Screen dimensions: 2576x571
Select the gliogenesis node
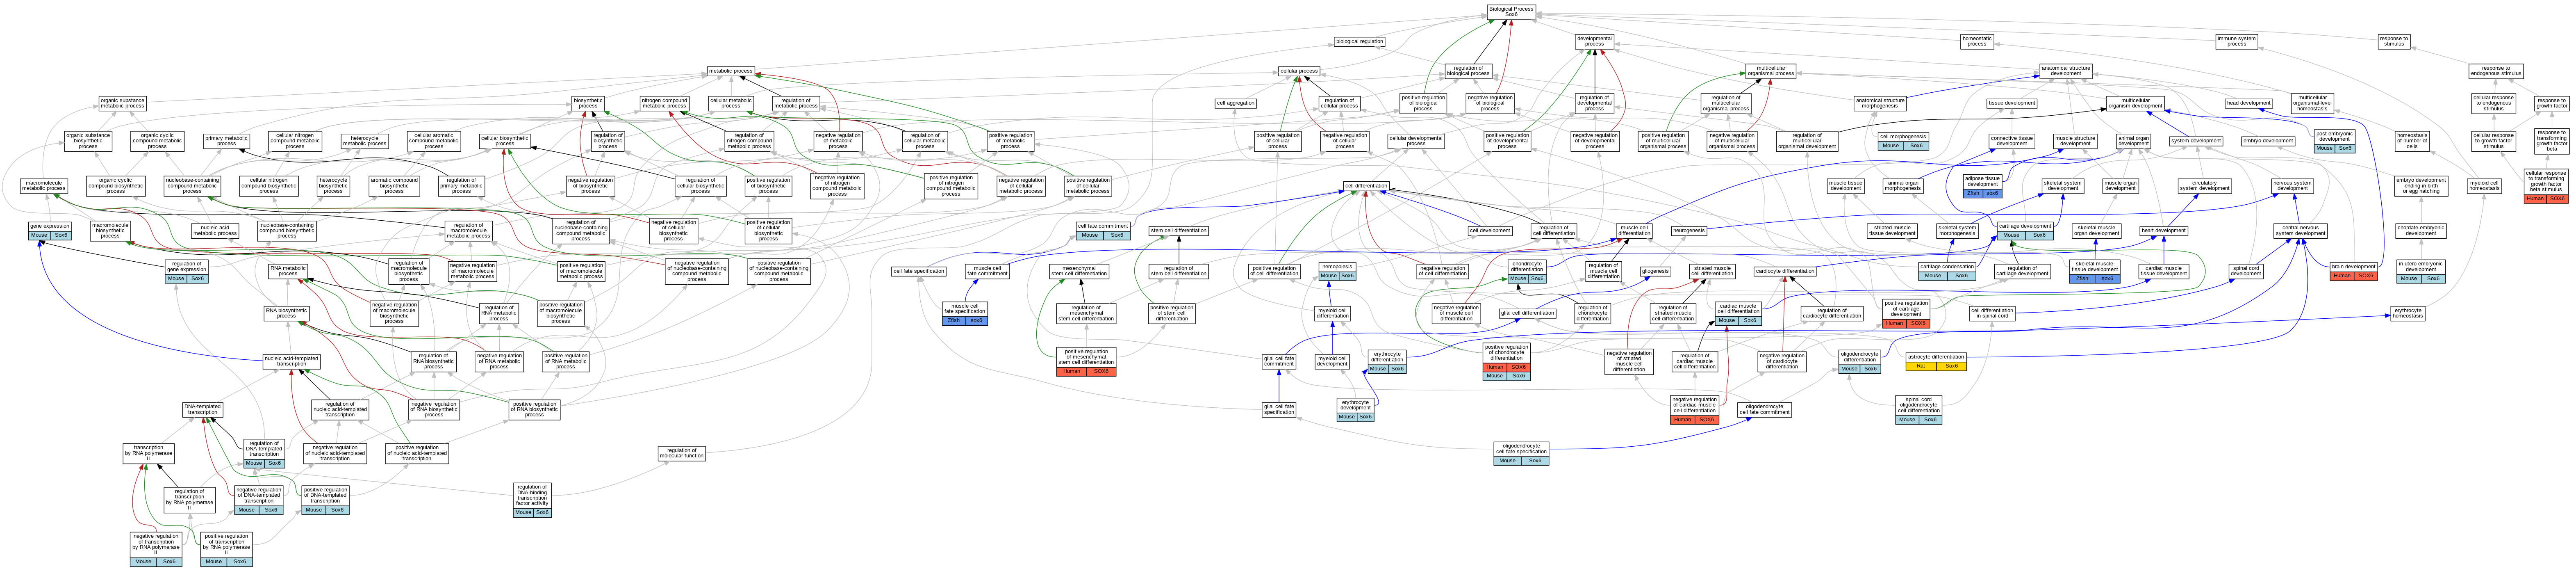[1655, 271]
